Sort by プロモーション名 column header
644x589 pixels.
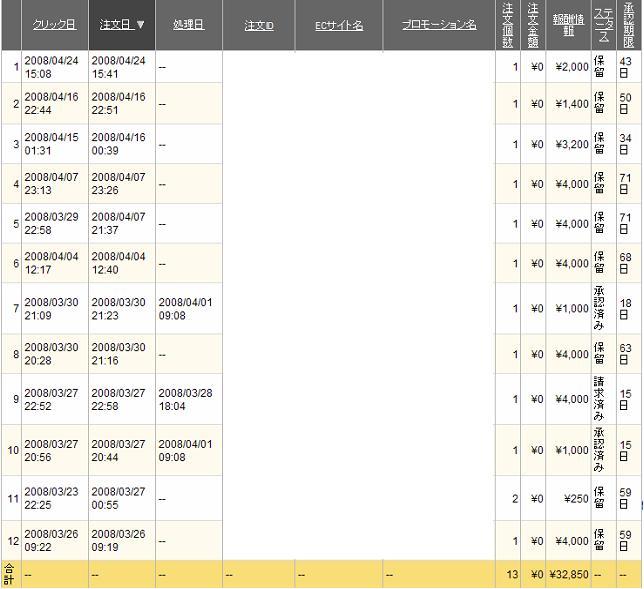click(439, 25)
